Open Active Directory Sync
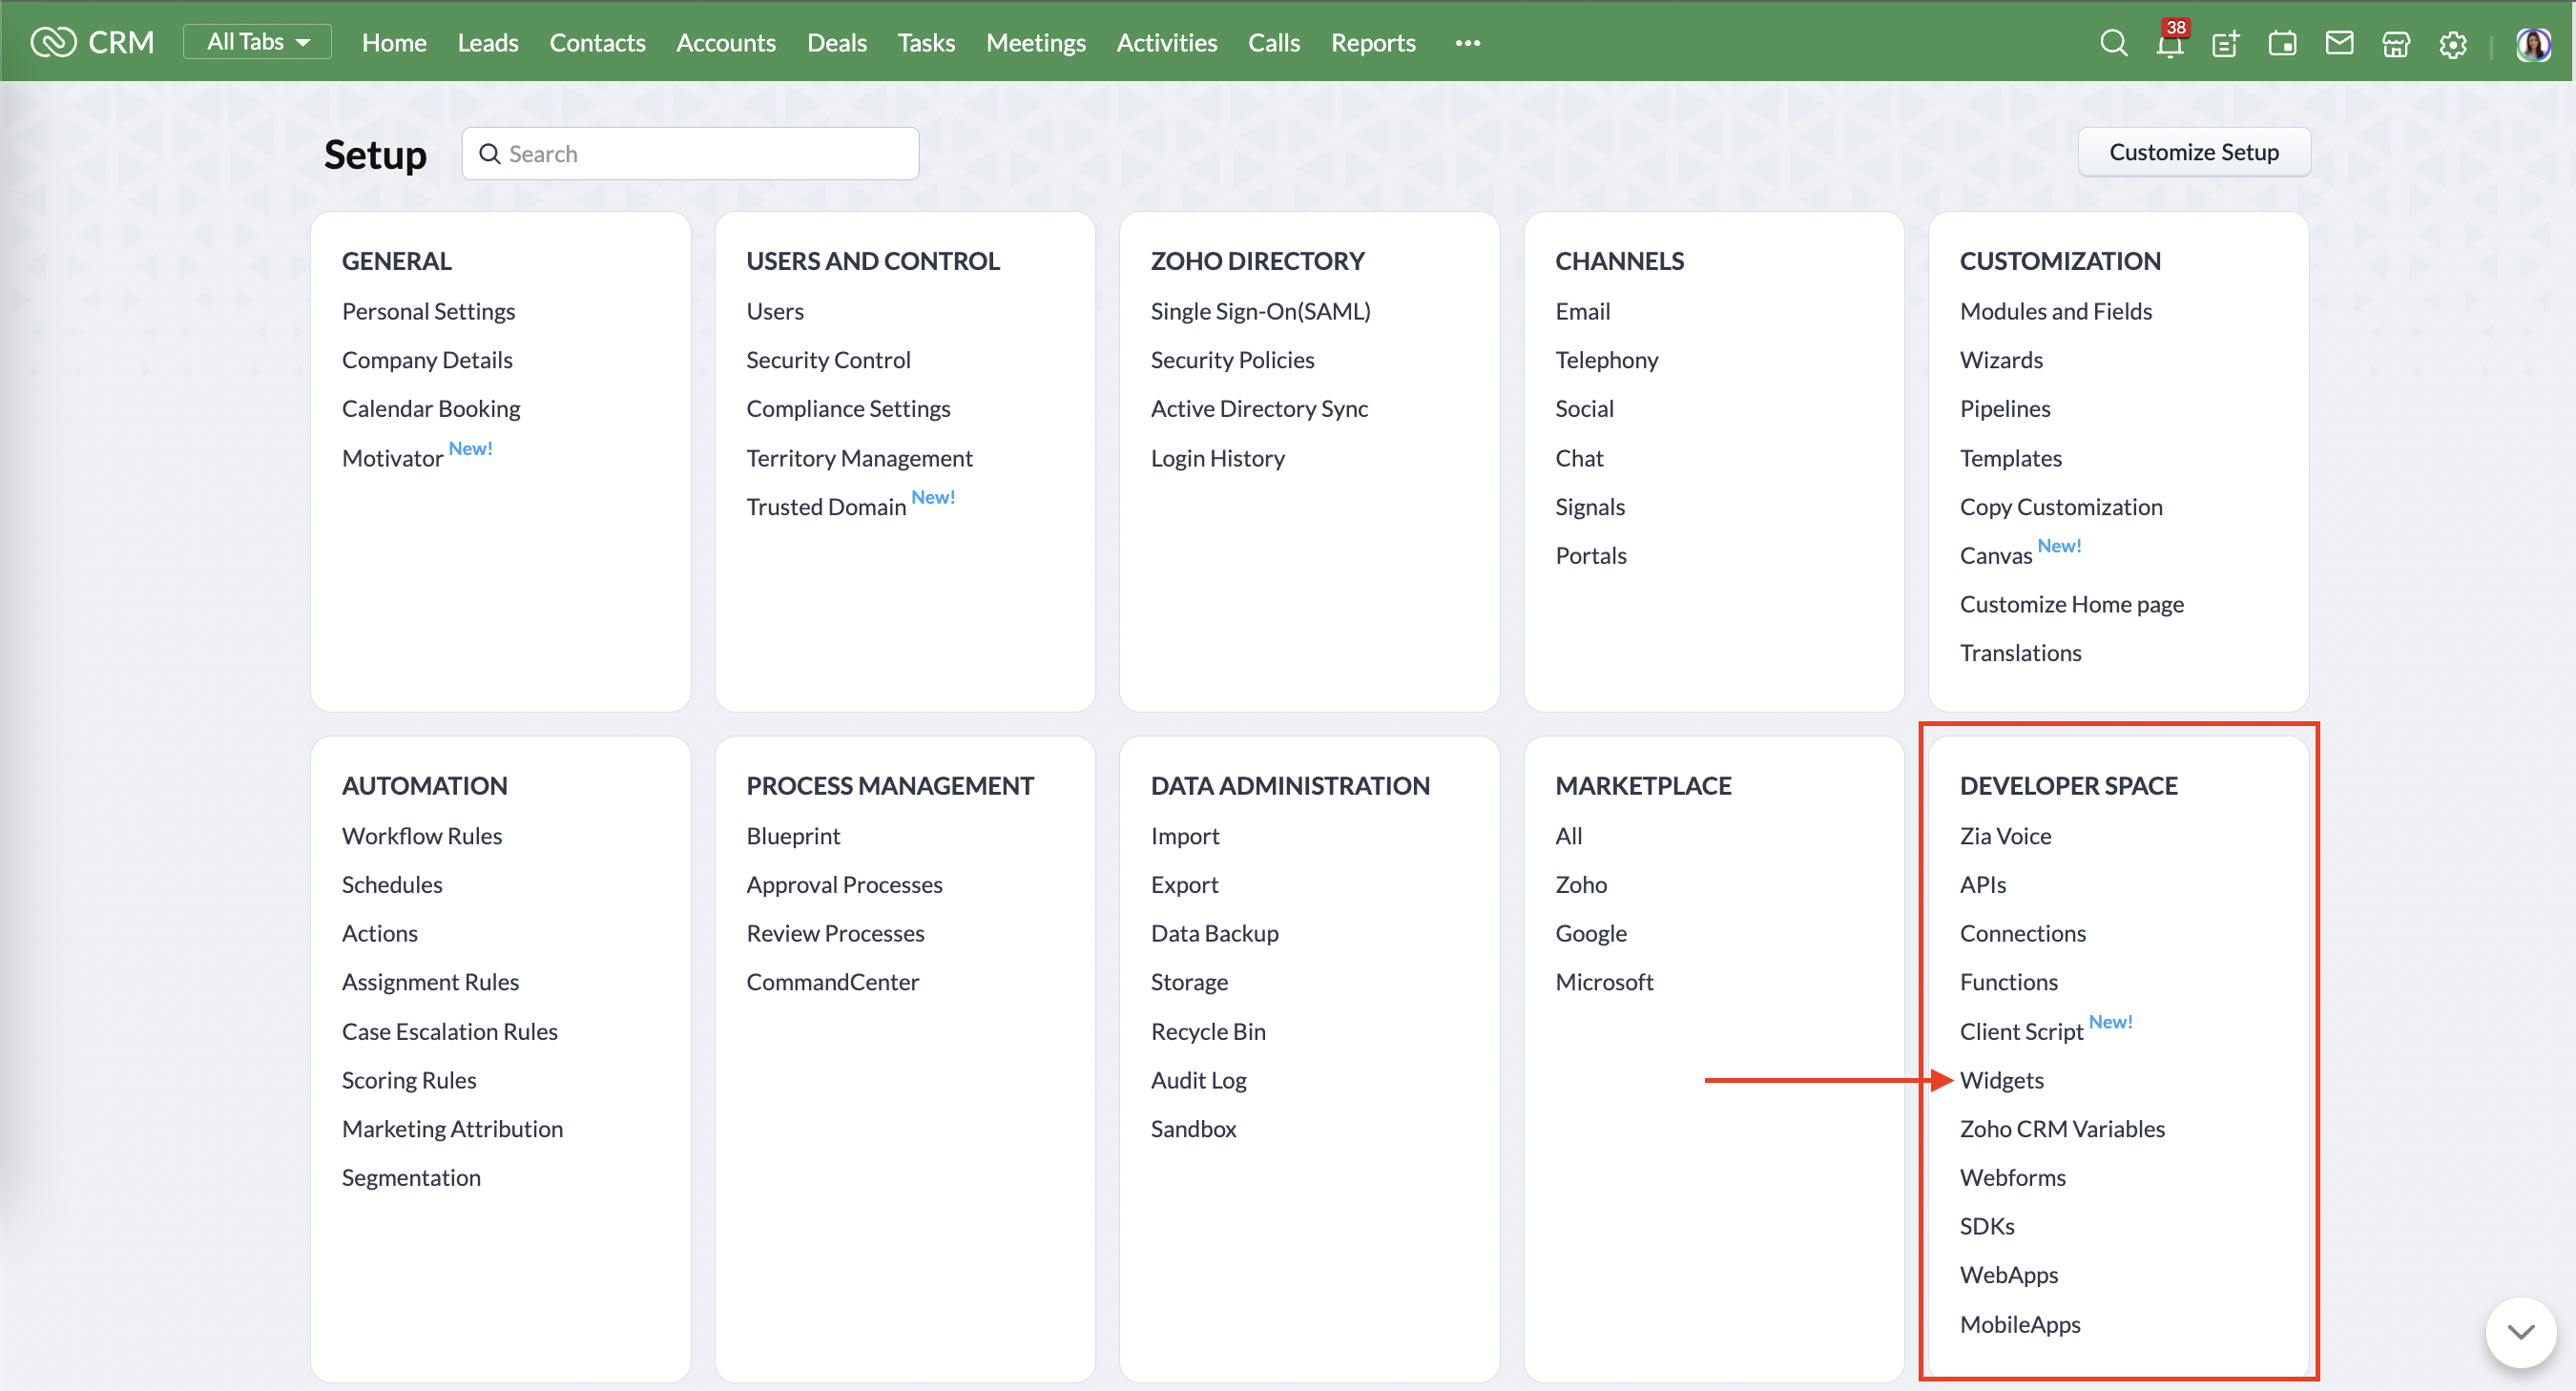Screen dimensions: 2576x1391 point(1259,409)
